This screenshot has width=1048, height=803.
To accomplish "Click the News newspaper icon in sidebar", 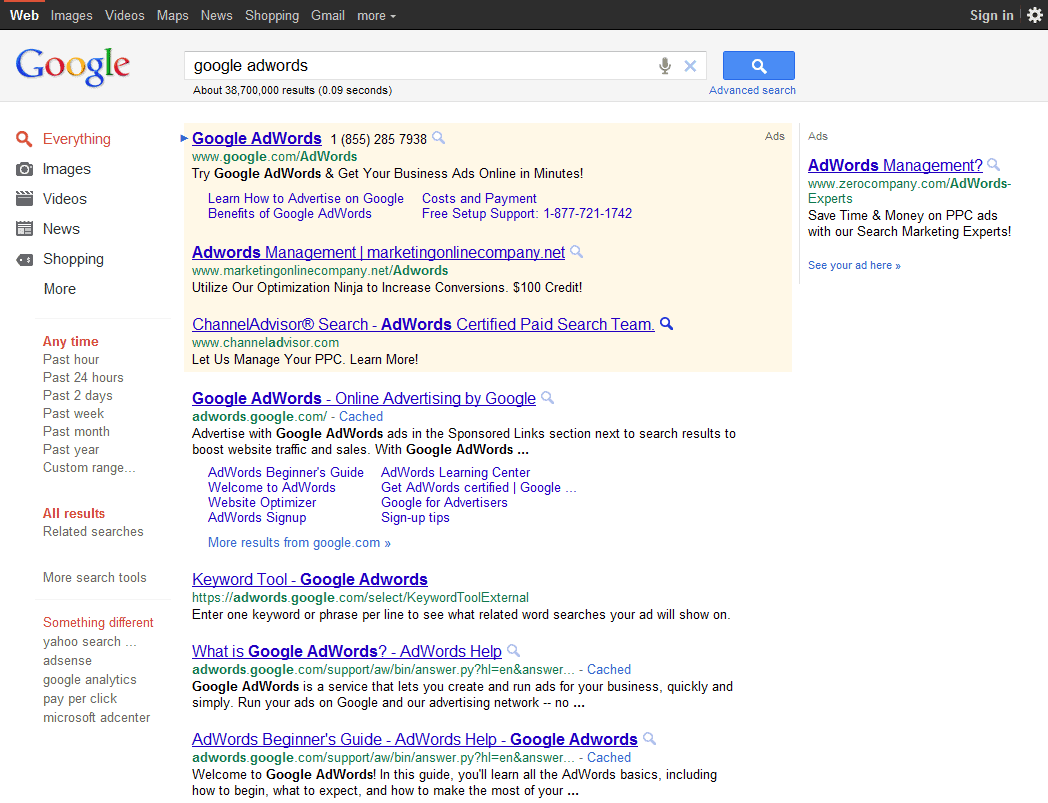I will pos(24,229).
